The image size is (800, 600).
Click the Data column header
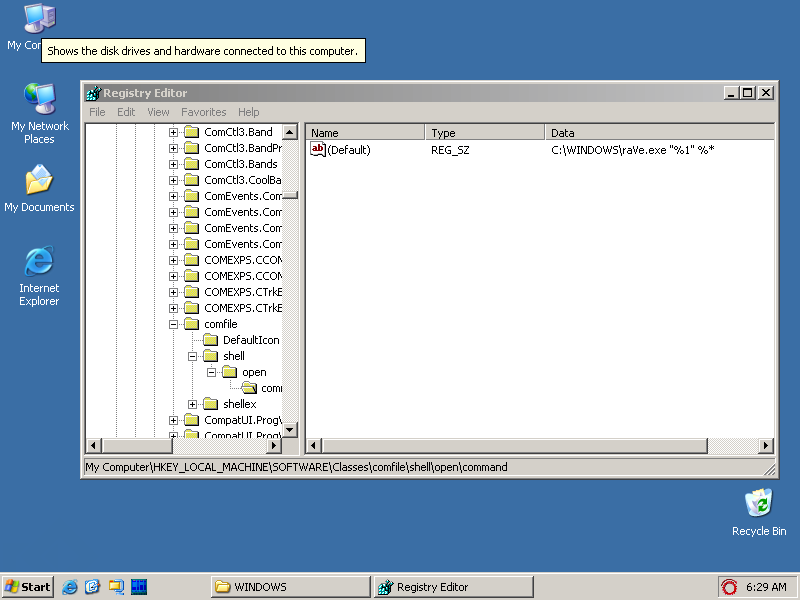click(660, 133)
